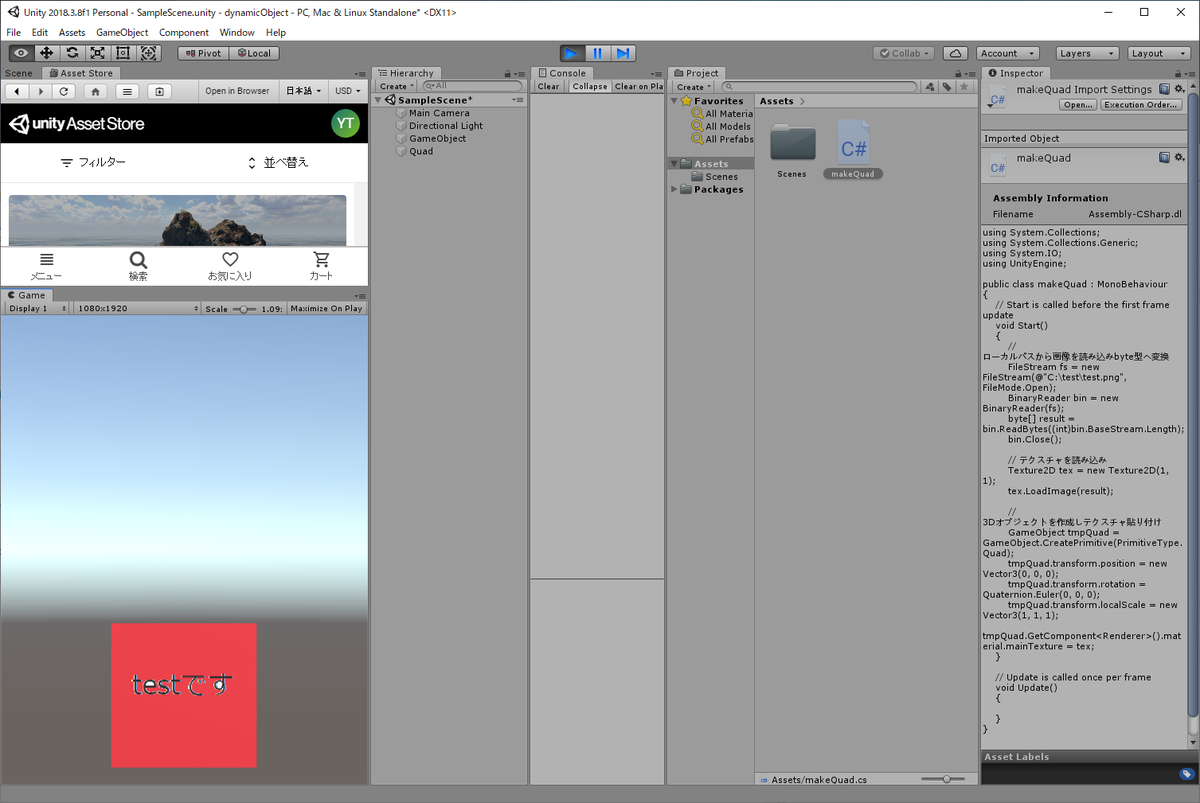
Task: Go back in the Asset Store browser
Action: (x=17, y=91)
